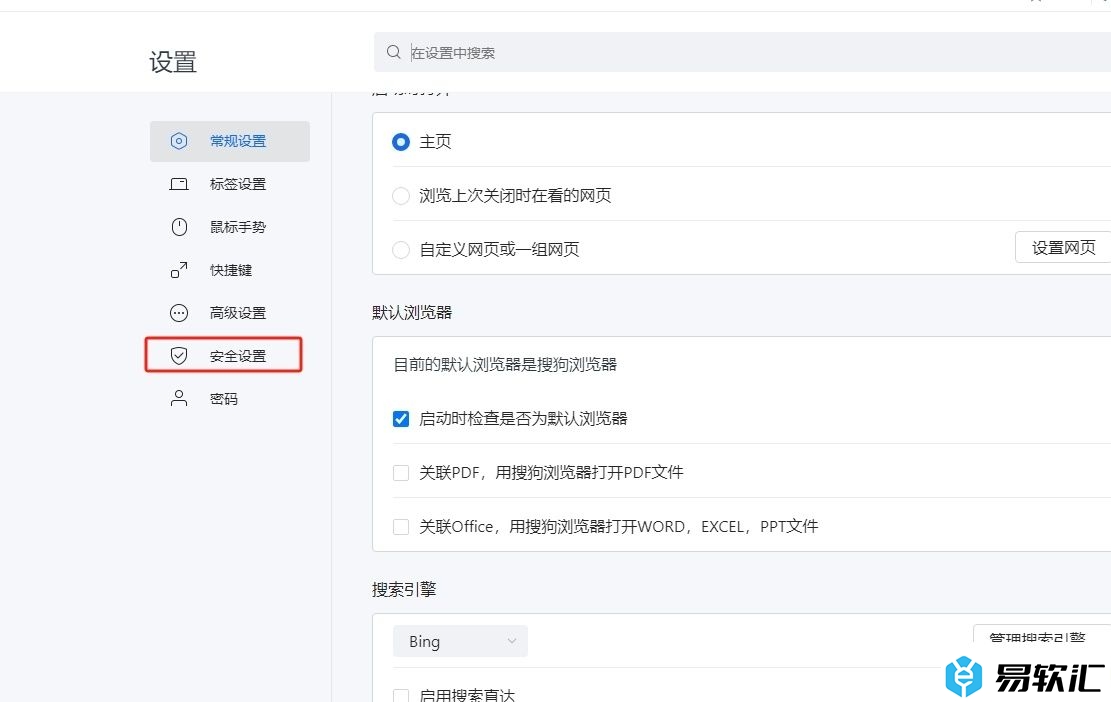Screen dimensions: 1111x702
Task: Select 自定义网页或一组网页 radio option
Action: [x=401, y=249]
